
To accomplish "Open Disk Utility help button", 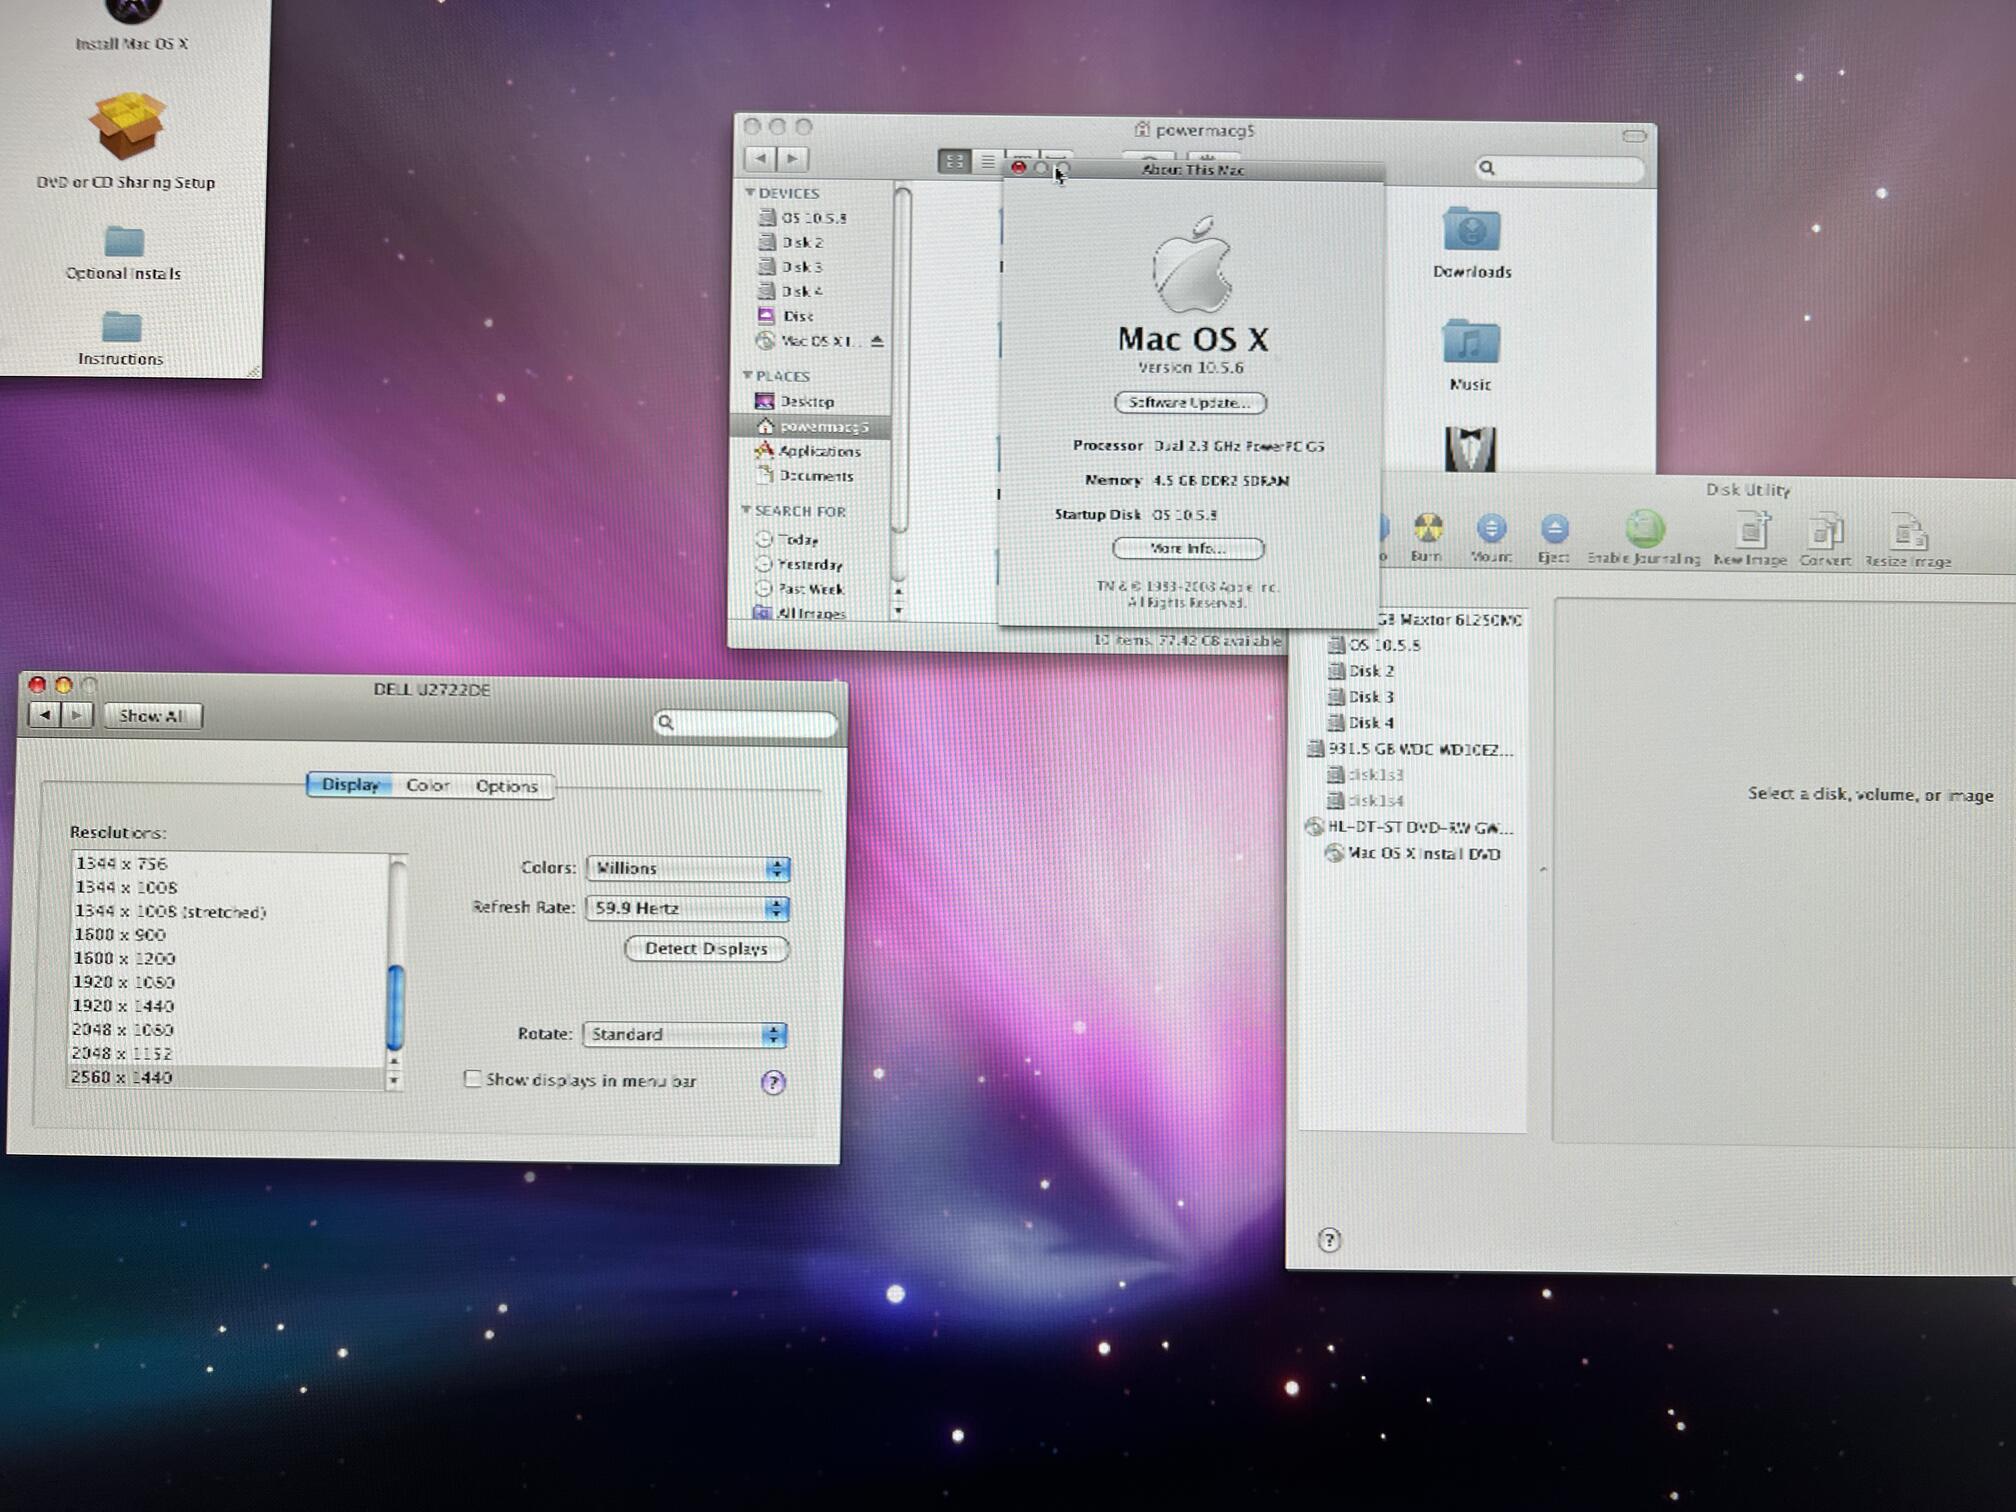I will coord(1329,1240).
